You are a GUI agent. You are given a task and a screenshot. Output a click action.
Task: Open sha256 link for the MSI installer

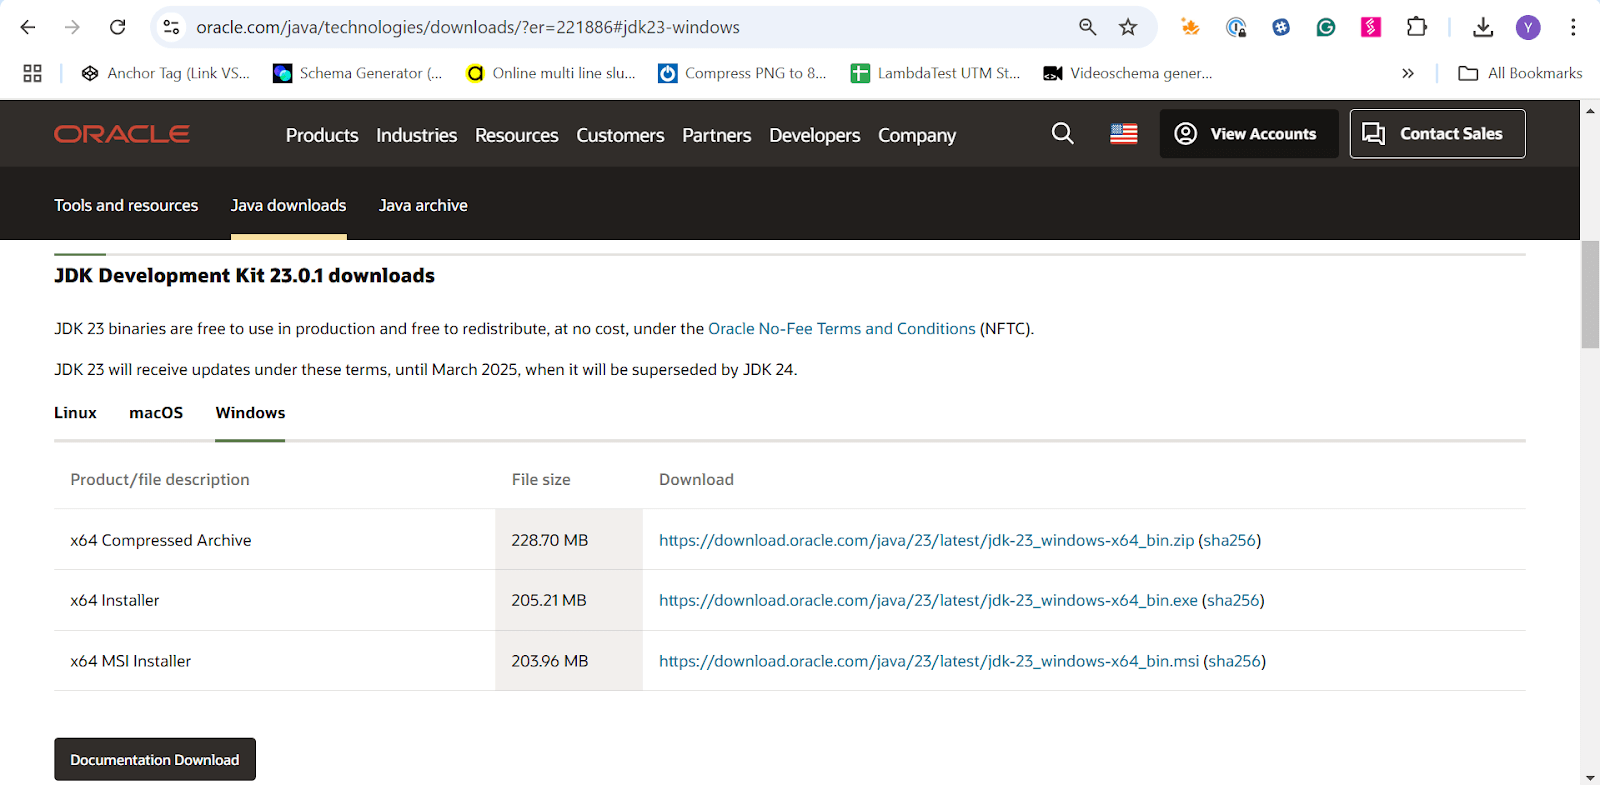pyautogui.click(x=1234, y=661)
